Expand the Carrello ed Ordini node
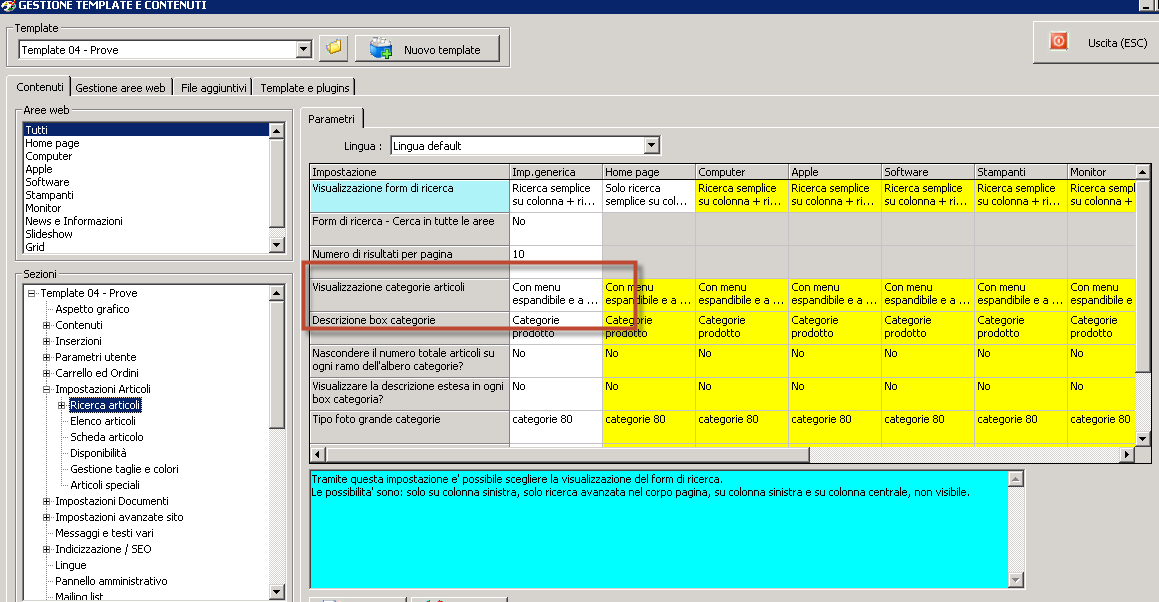The height and width of the screenshot is (602, 1159). pos(46,373)
